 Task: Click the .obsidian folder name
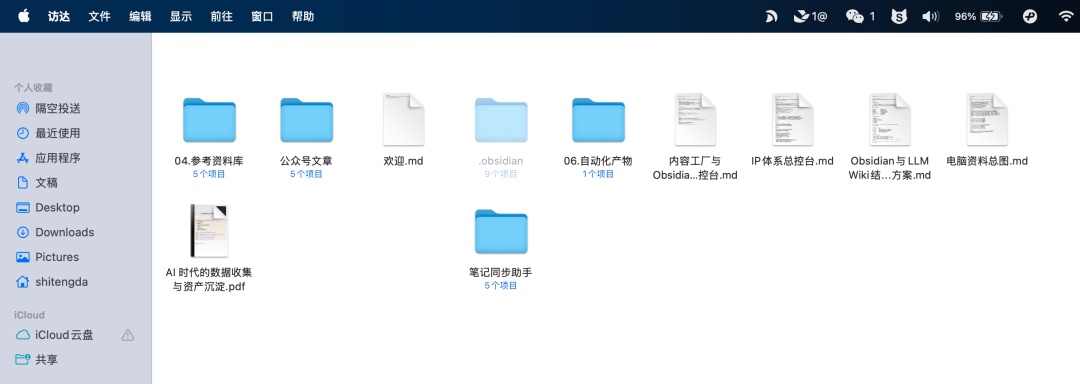pyautogui.click(x=501, y=161)
